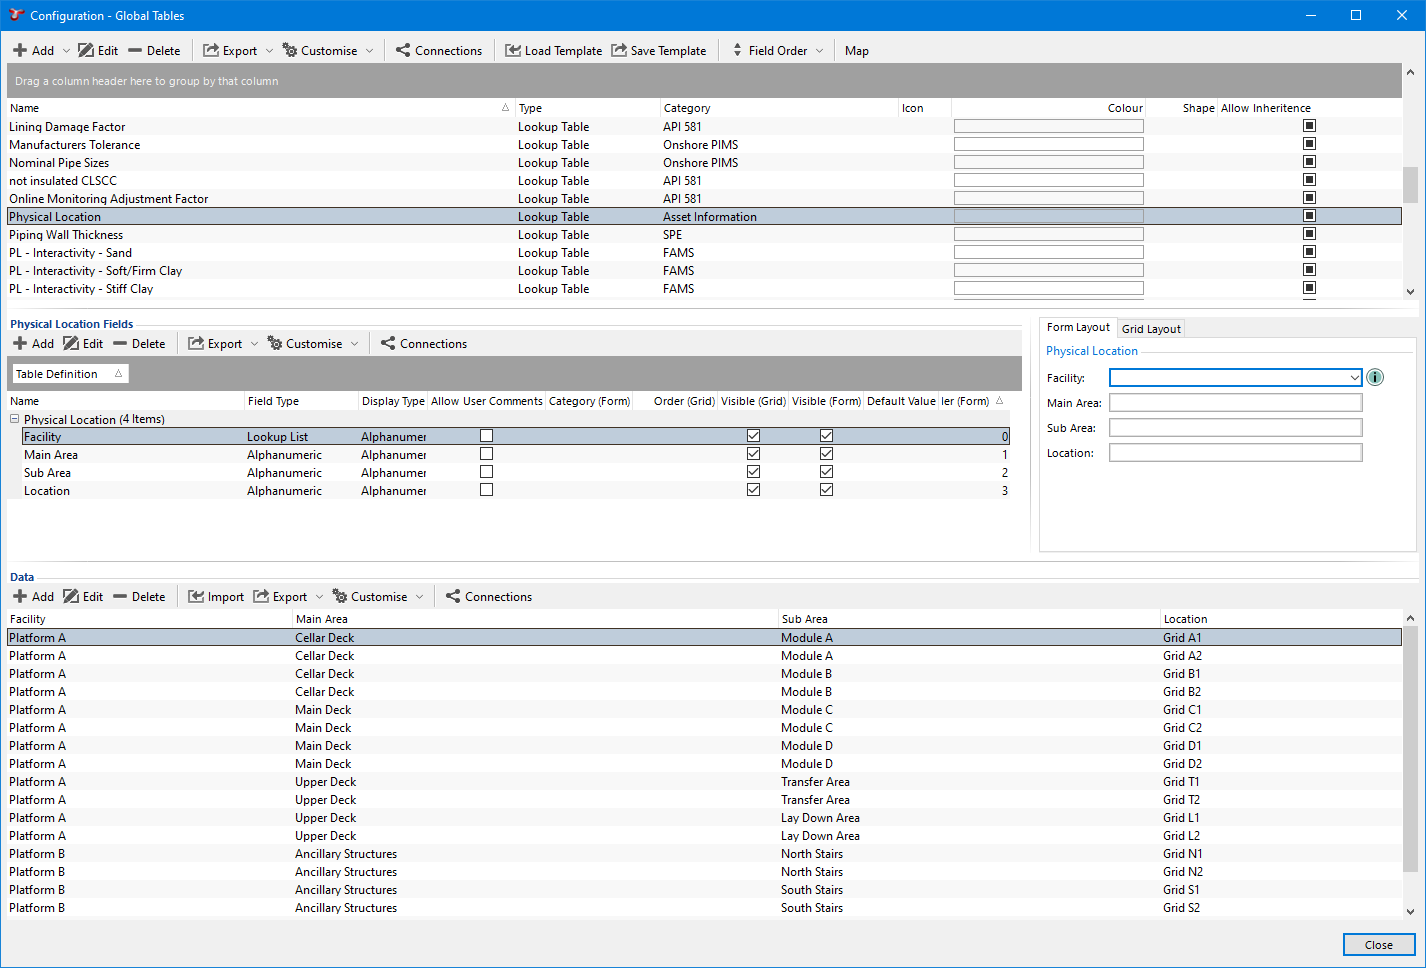Click the Map button in the toolbar

(856, 51)
